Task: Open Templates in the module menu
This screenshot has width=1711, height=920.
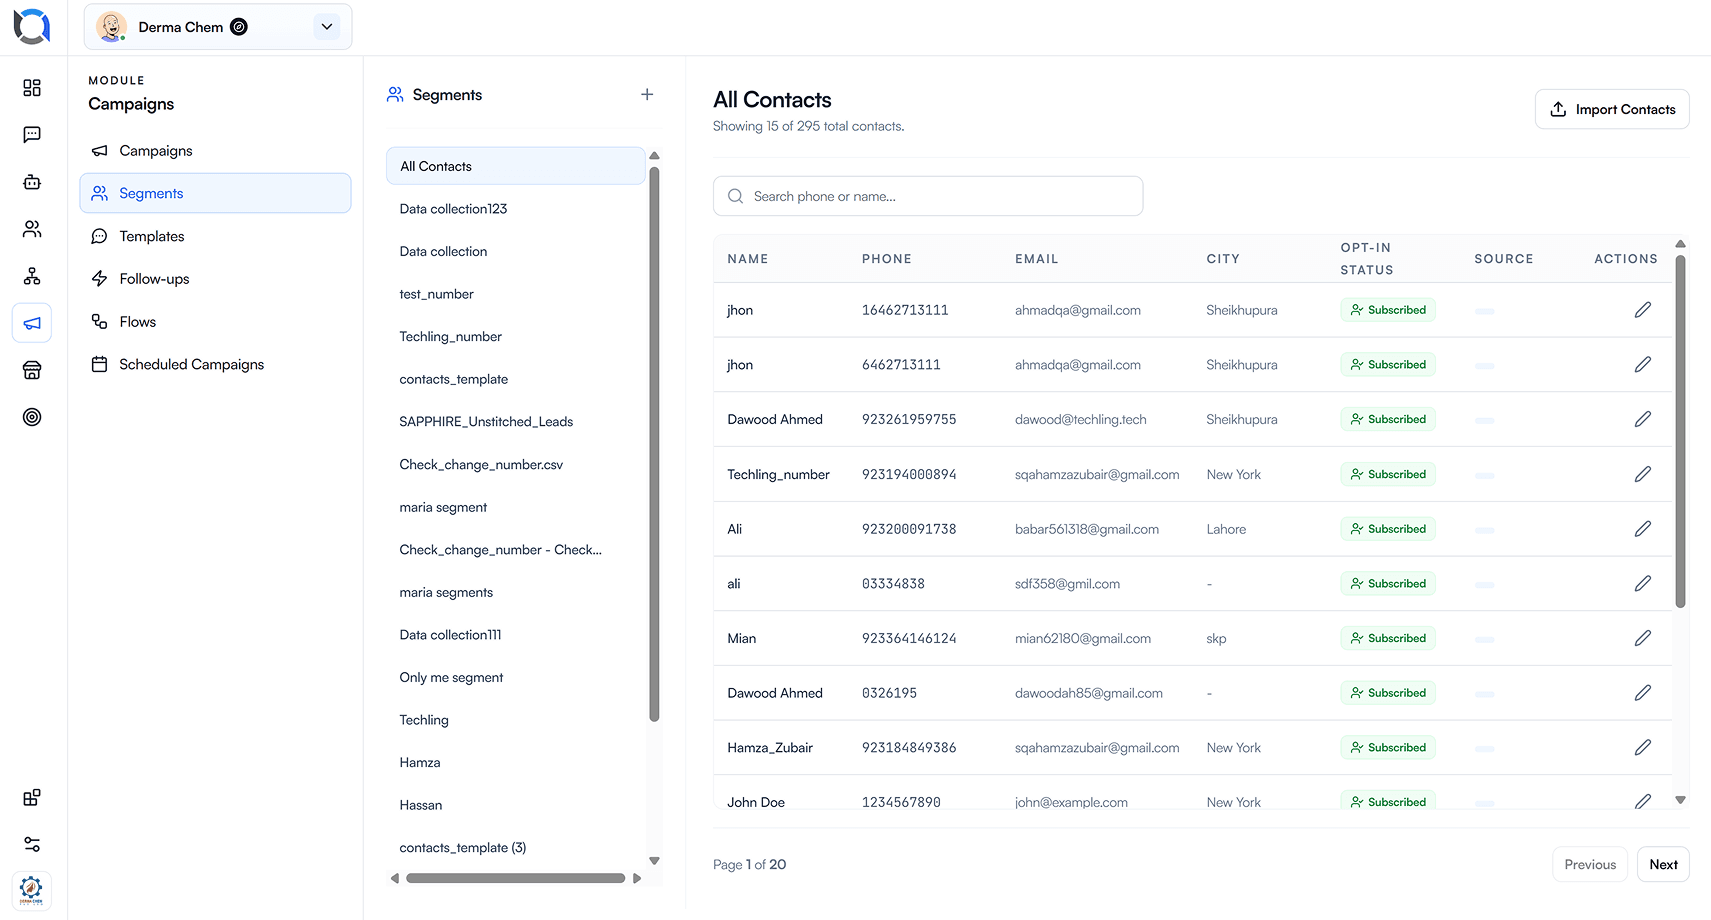Action: [215, 236]
